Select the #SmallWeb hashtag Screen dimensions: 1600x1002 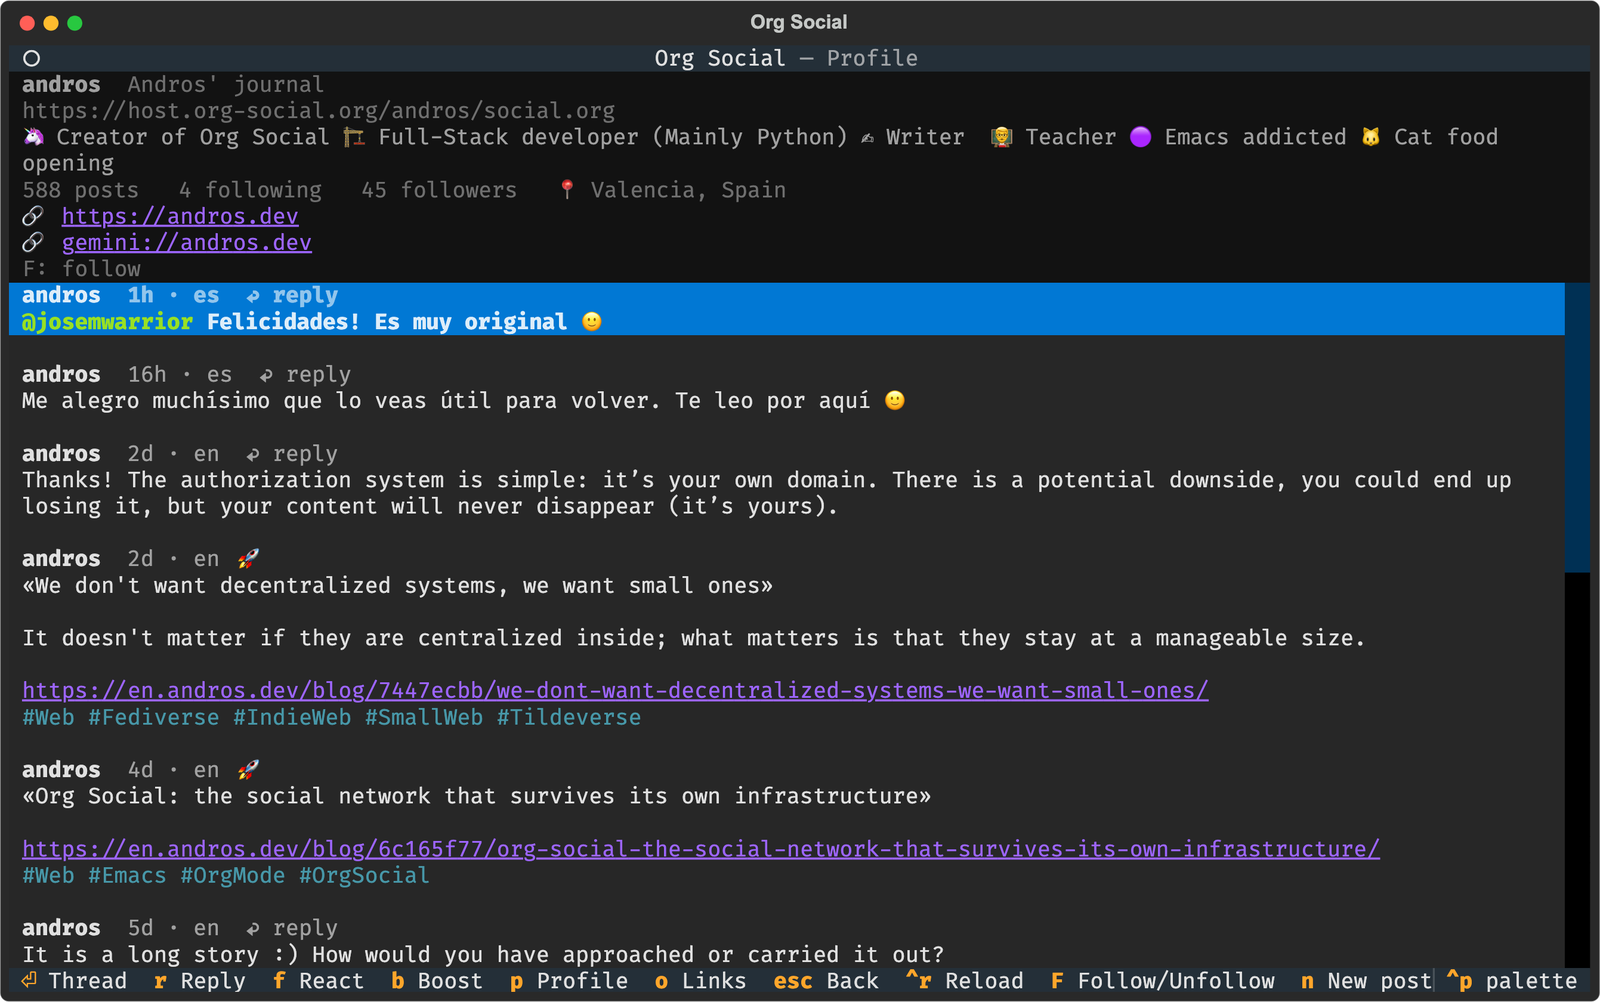pyautogui.click(x=424, y=717)
